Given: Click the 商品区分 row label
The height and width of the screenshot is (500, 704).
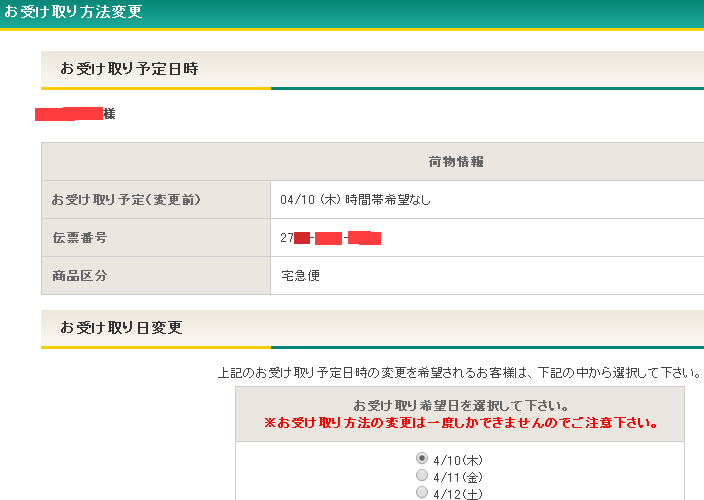Looking at the screenshot, I should click(79, 276).
